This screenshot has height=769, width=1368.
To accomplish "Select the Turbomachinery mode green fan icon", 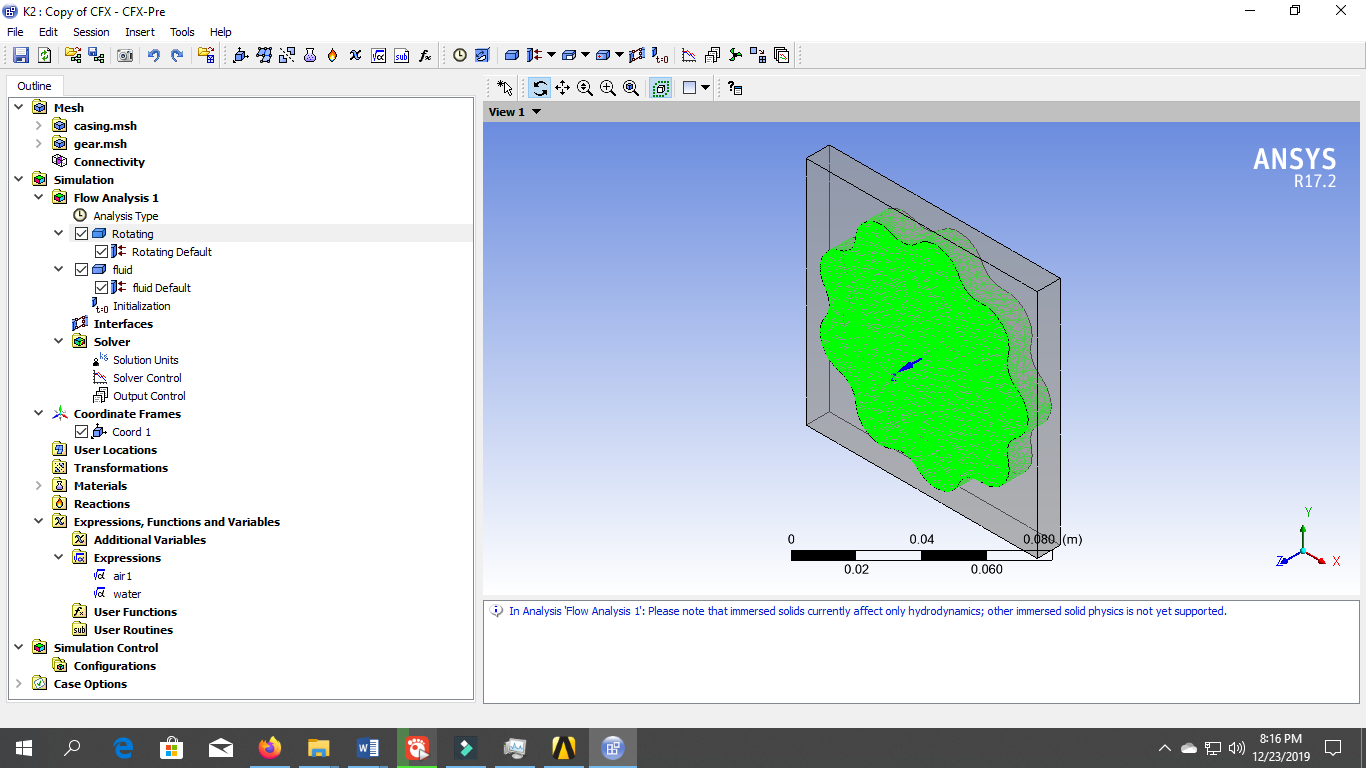I will [736, 56].
